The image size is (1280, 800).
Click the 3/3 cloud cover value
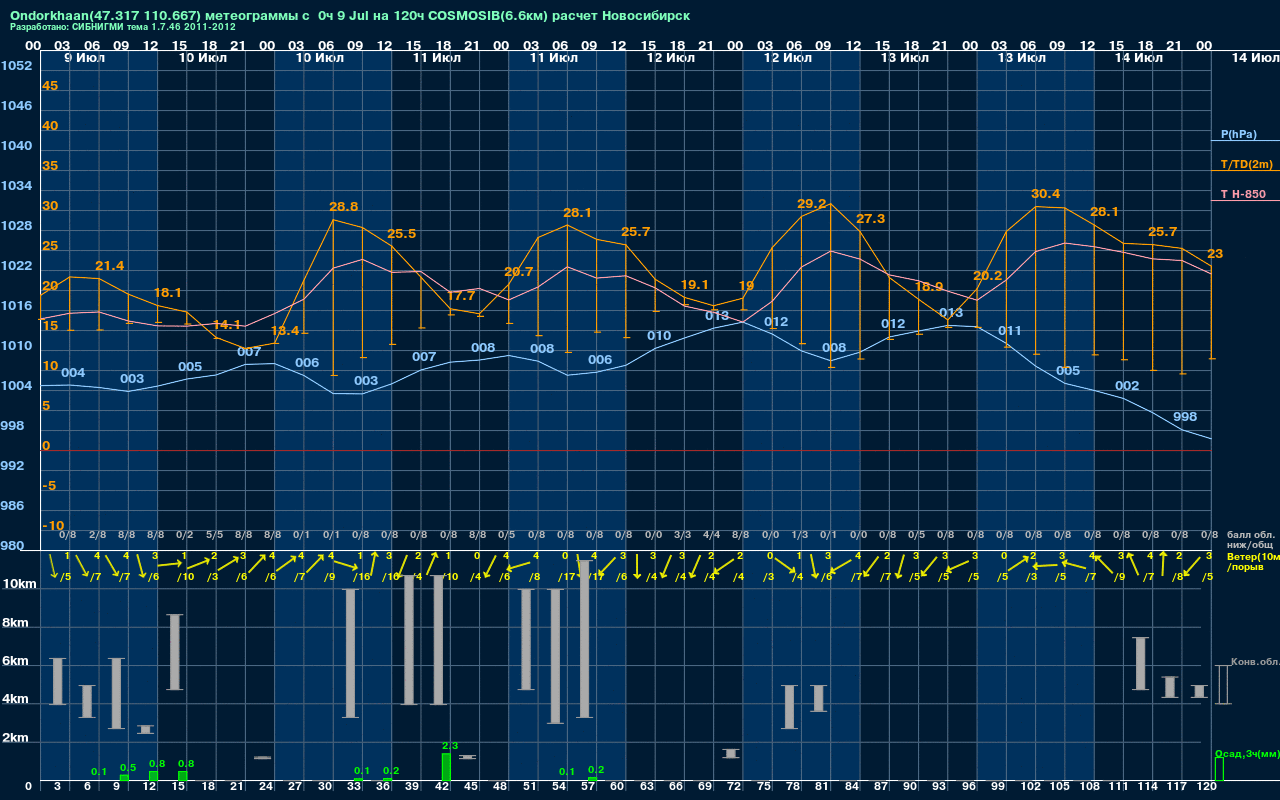[x=682, y=535]
